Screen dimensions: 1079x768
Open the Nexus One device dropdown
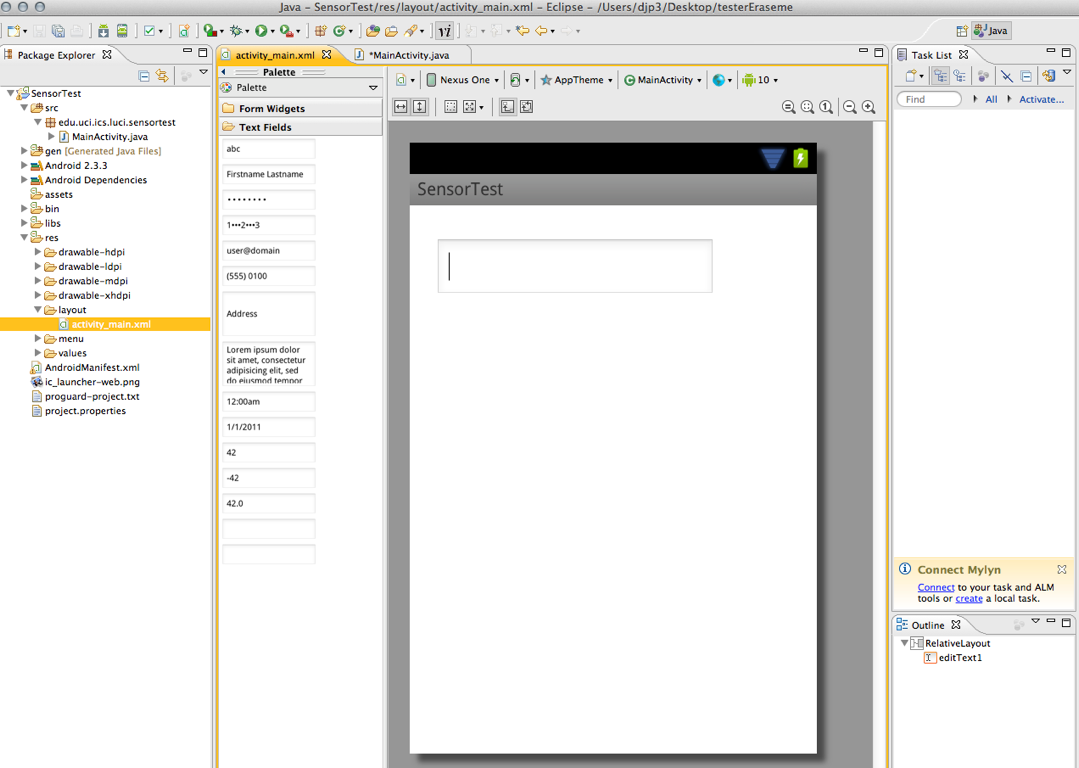pos(463,80)
